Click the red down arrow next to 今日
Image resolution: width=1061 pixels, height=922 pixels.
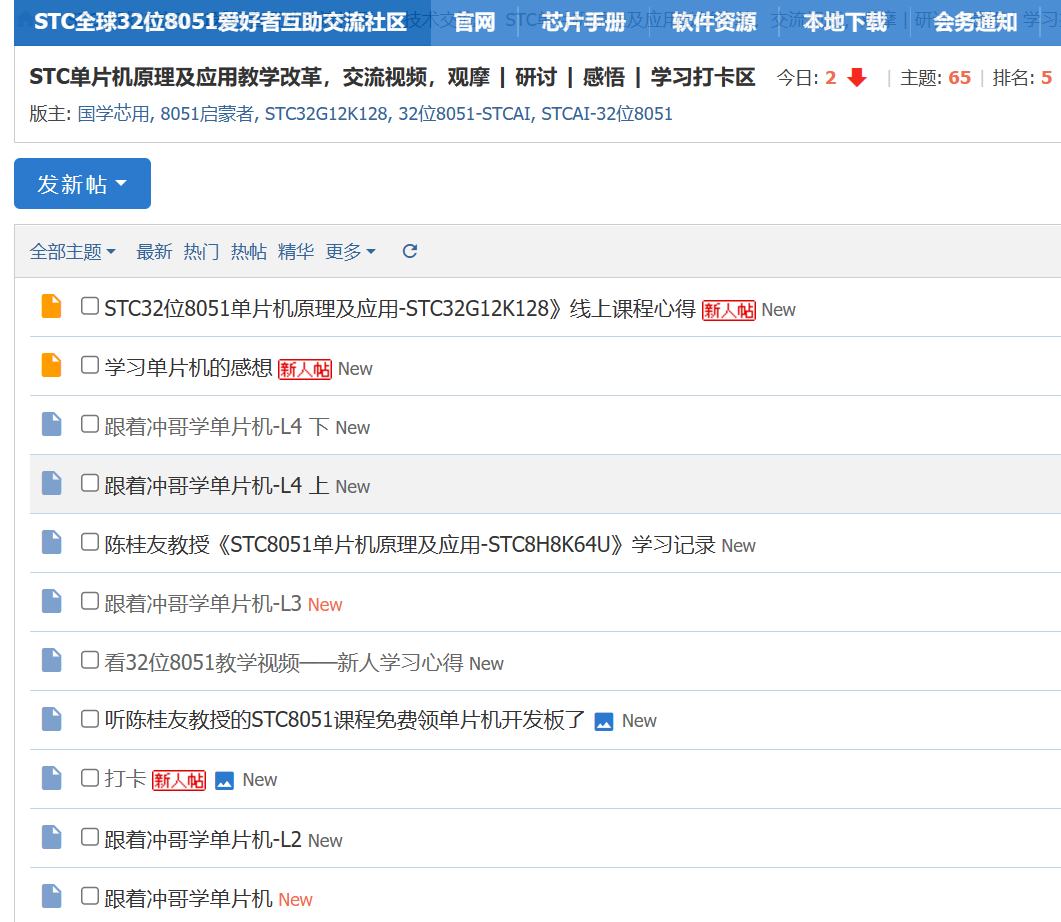click(x=857, y=77)
